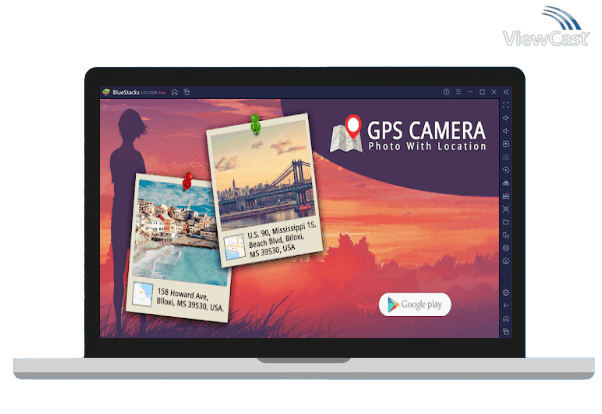Click the Google play button

pyautogui.click(x=415, y=305)
